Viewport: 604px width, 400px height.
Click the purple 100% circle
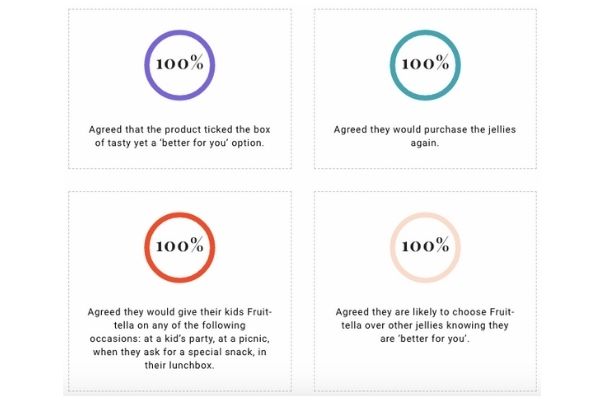180,65
